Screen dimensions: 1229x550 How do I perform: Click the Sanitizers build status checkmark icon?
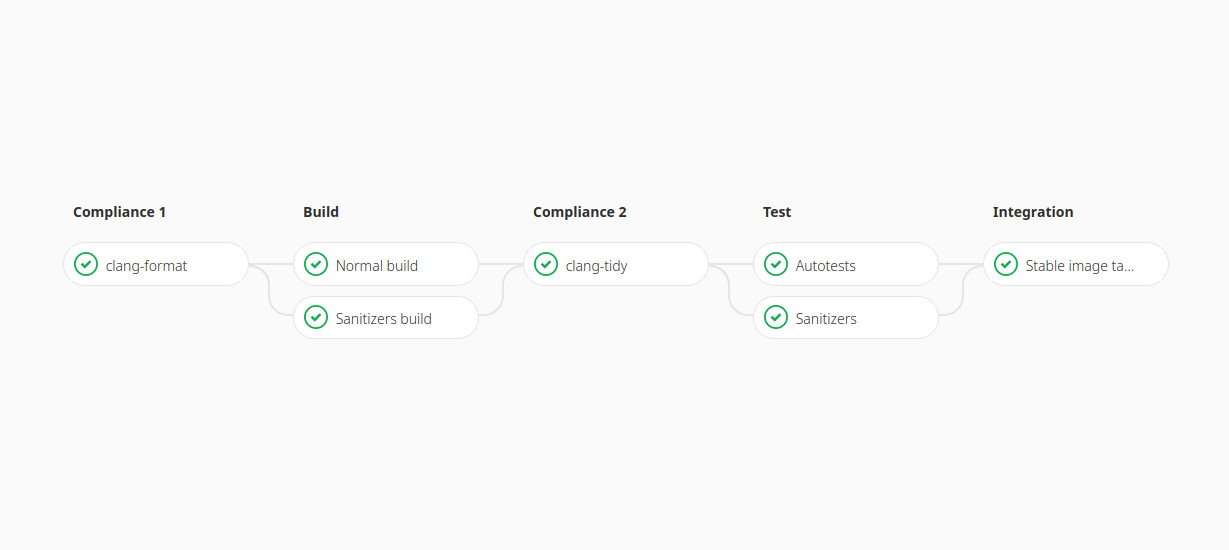(316, 318)
